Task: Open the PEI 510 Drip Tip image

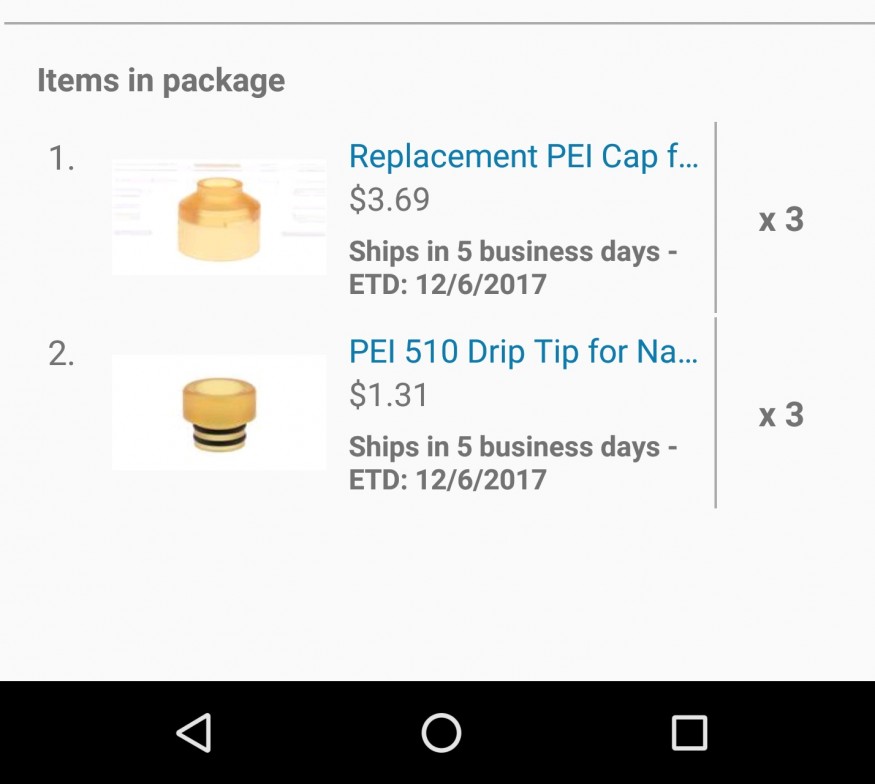Action: (219, 412)
